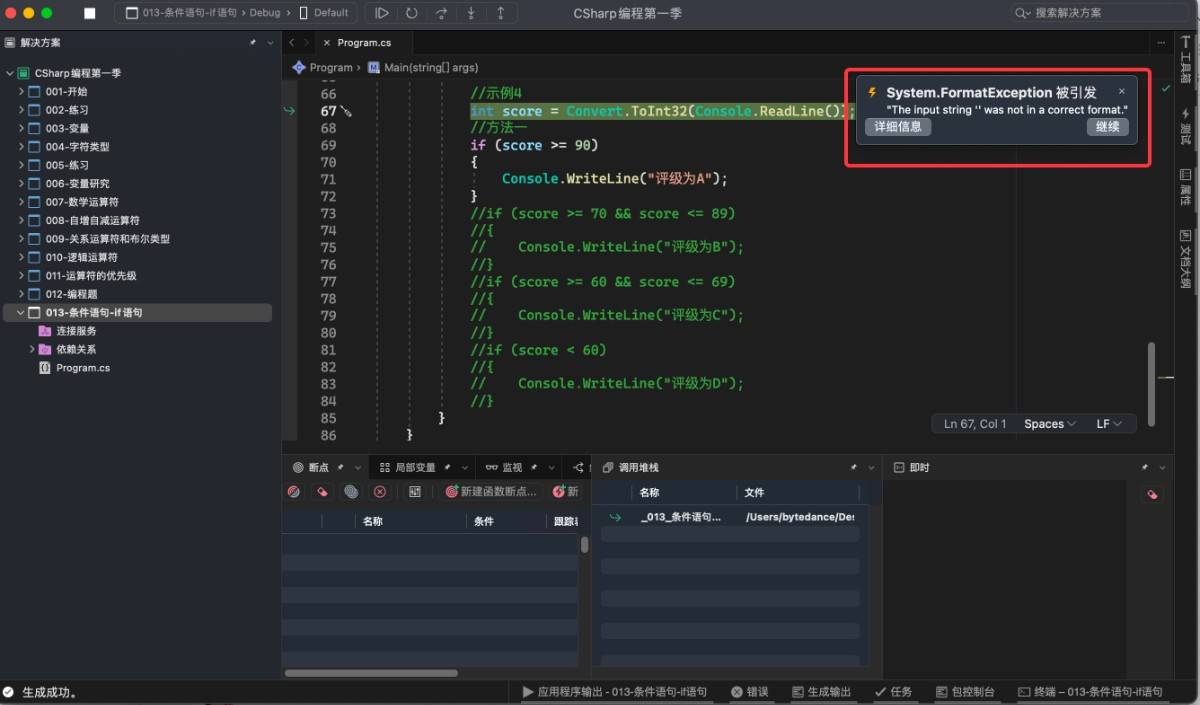Open the editor's more options ellipsis
1200x705 pixels.
1161,43
